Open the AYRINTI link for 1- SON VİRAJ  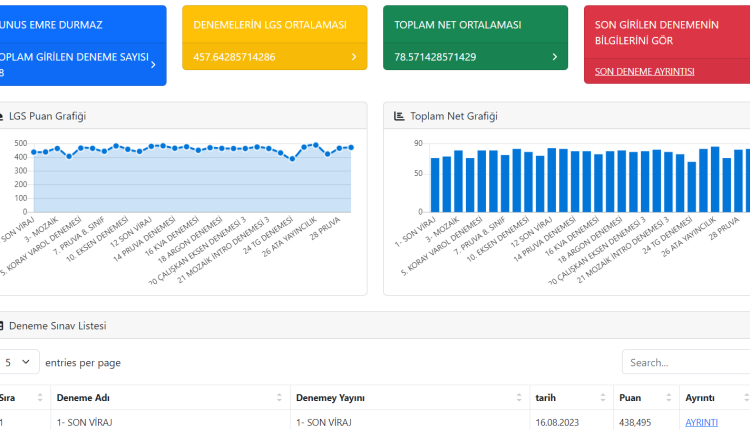[701, 422]
